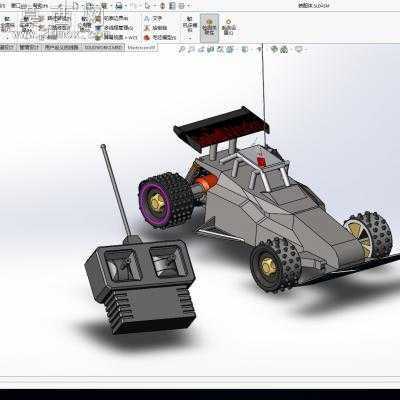Click the Print icon in top toolbar

click(119, 6)
